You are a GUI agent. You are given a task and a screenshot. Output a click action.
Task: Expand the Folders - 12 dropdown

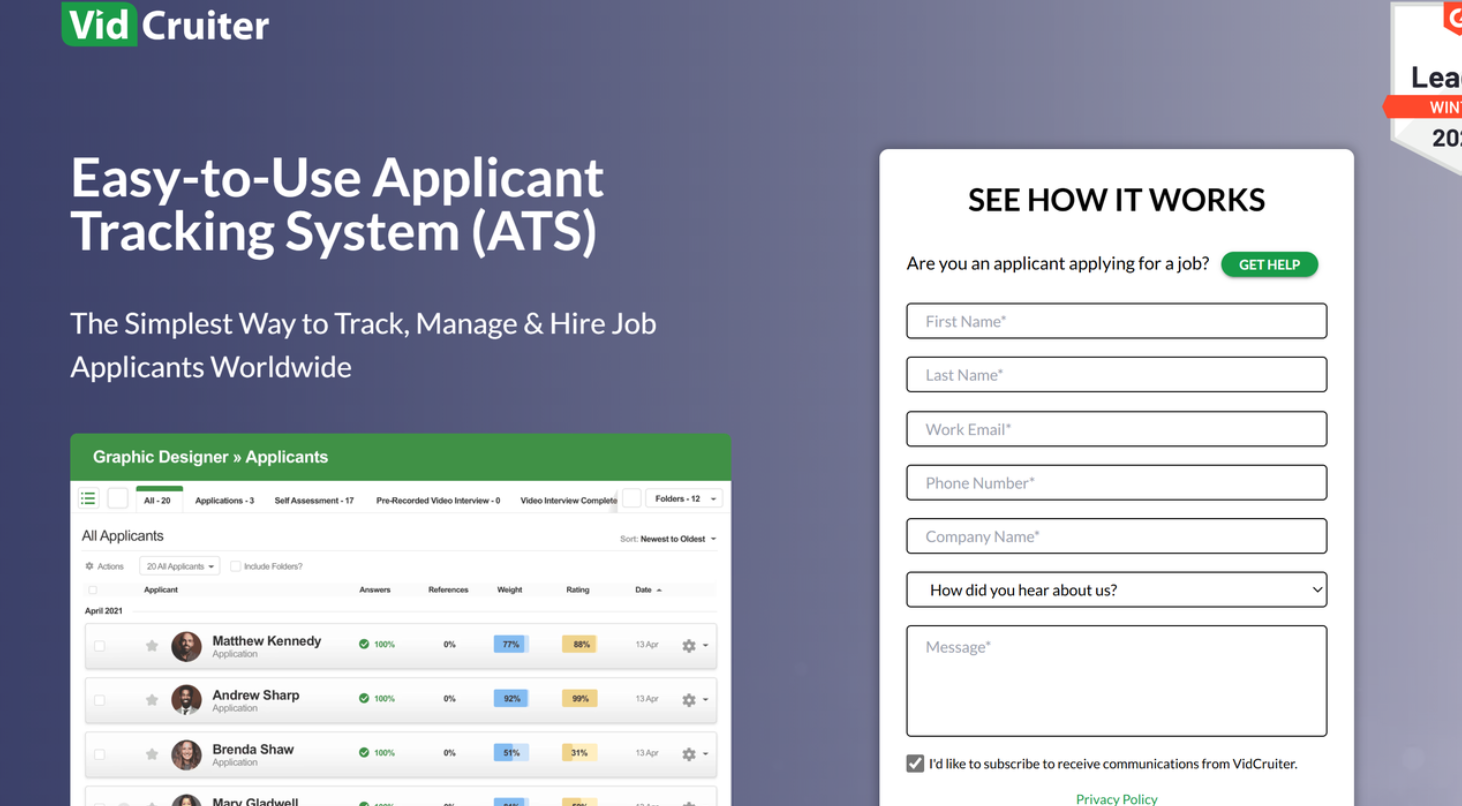(x=685, y=498)
